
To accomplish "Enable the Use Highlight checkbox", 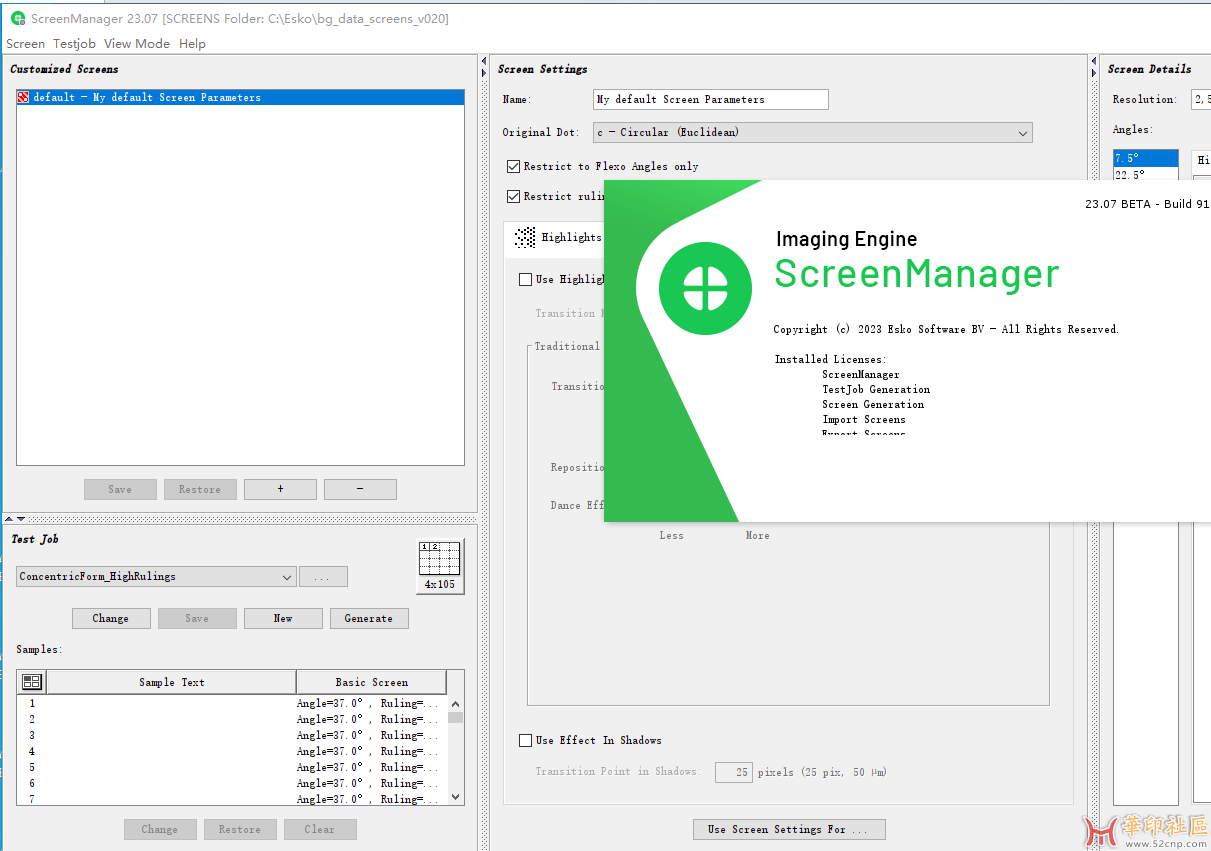I will point(526,279).
